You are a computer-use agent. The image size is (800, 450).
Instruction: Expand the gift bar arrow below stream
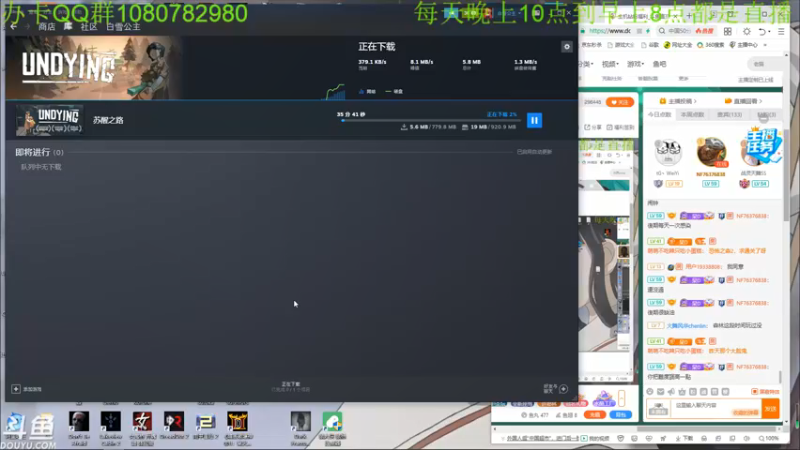621,398
